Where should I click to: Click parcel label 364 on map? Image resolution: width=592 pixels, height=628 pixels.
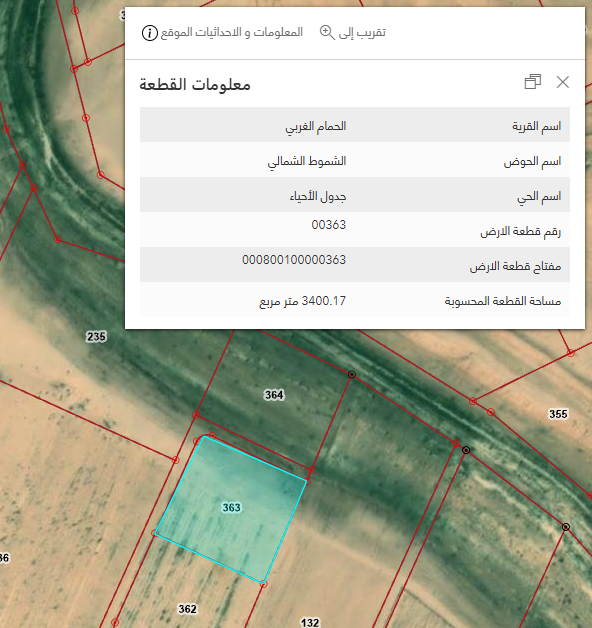pyautogui.click(x=274, y=395)
